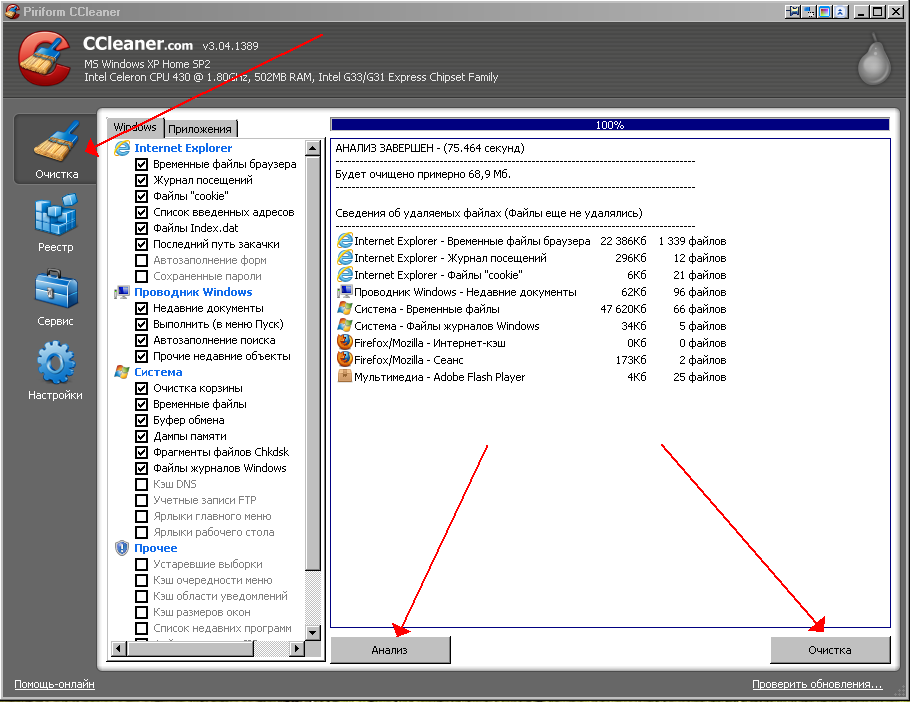Click computer icon of Недавние документы result
This screenshot has height=702, width=910.
[345, 291]
